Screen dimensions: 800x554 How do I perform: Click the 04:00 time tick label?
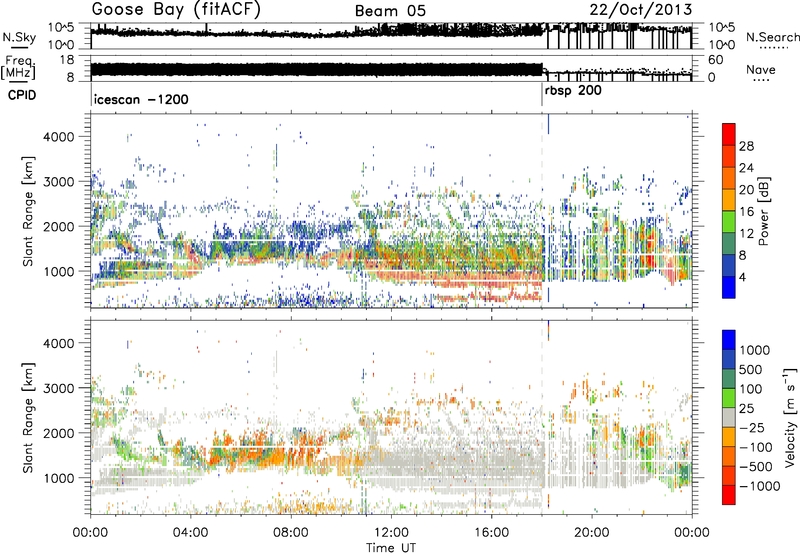pos(191,533)
